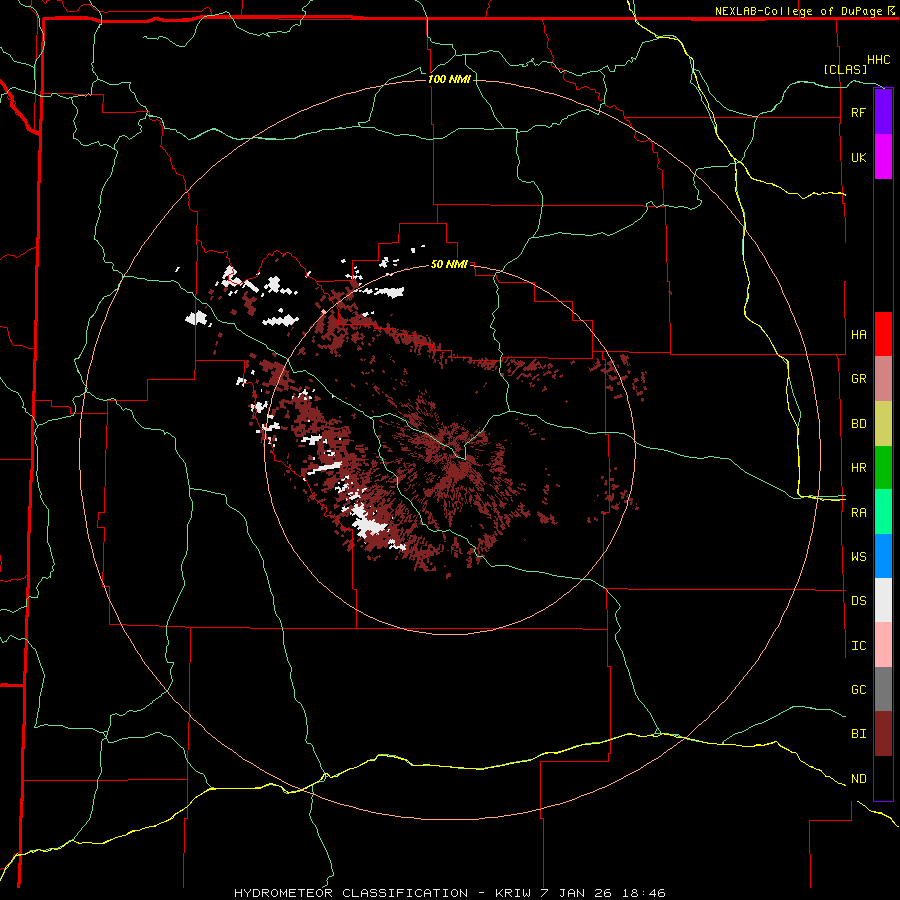This screenshot has height=900, width=900.
Task: Select the GC gray legend swatch
Action: (x=883, y=689)
